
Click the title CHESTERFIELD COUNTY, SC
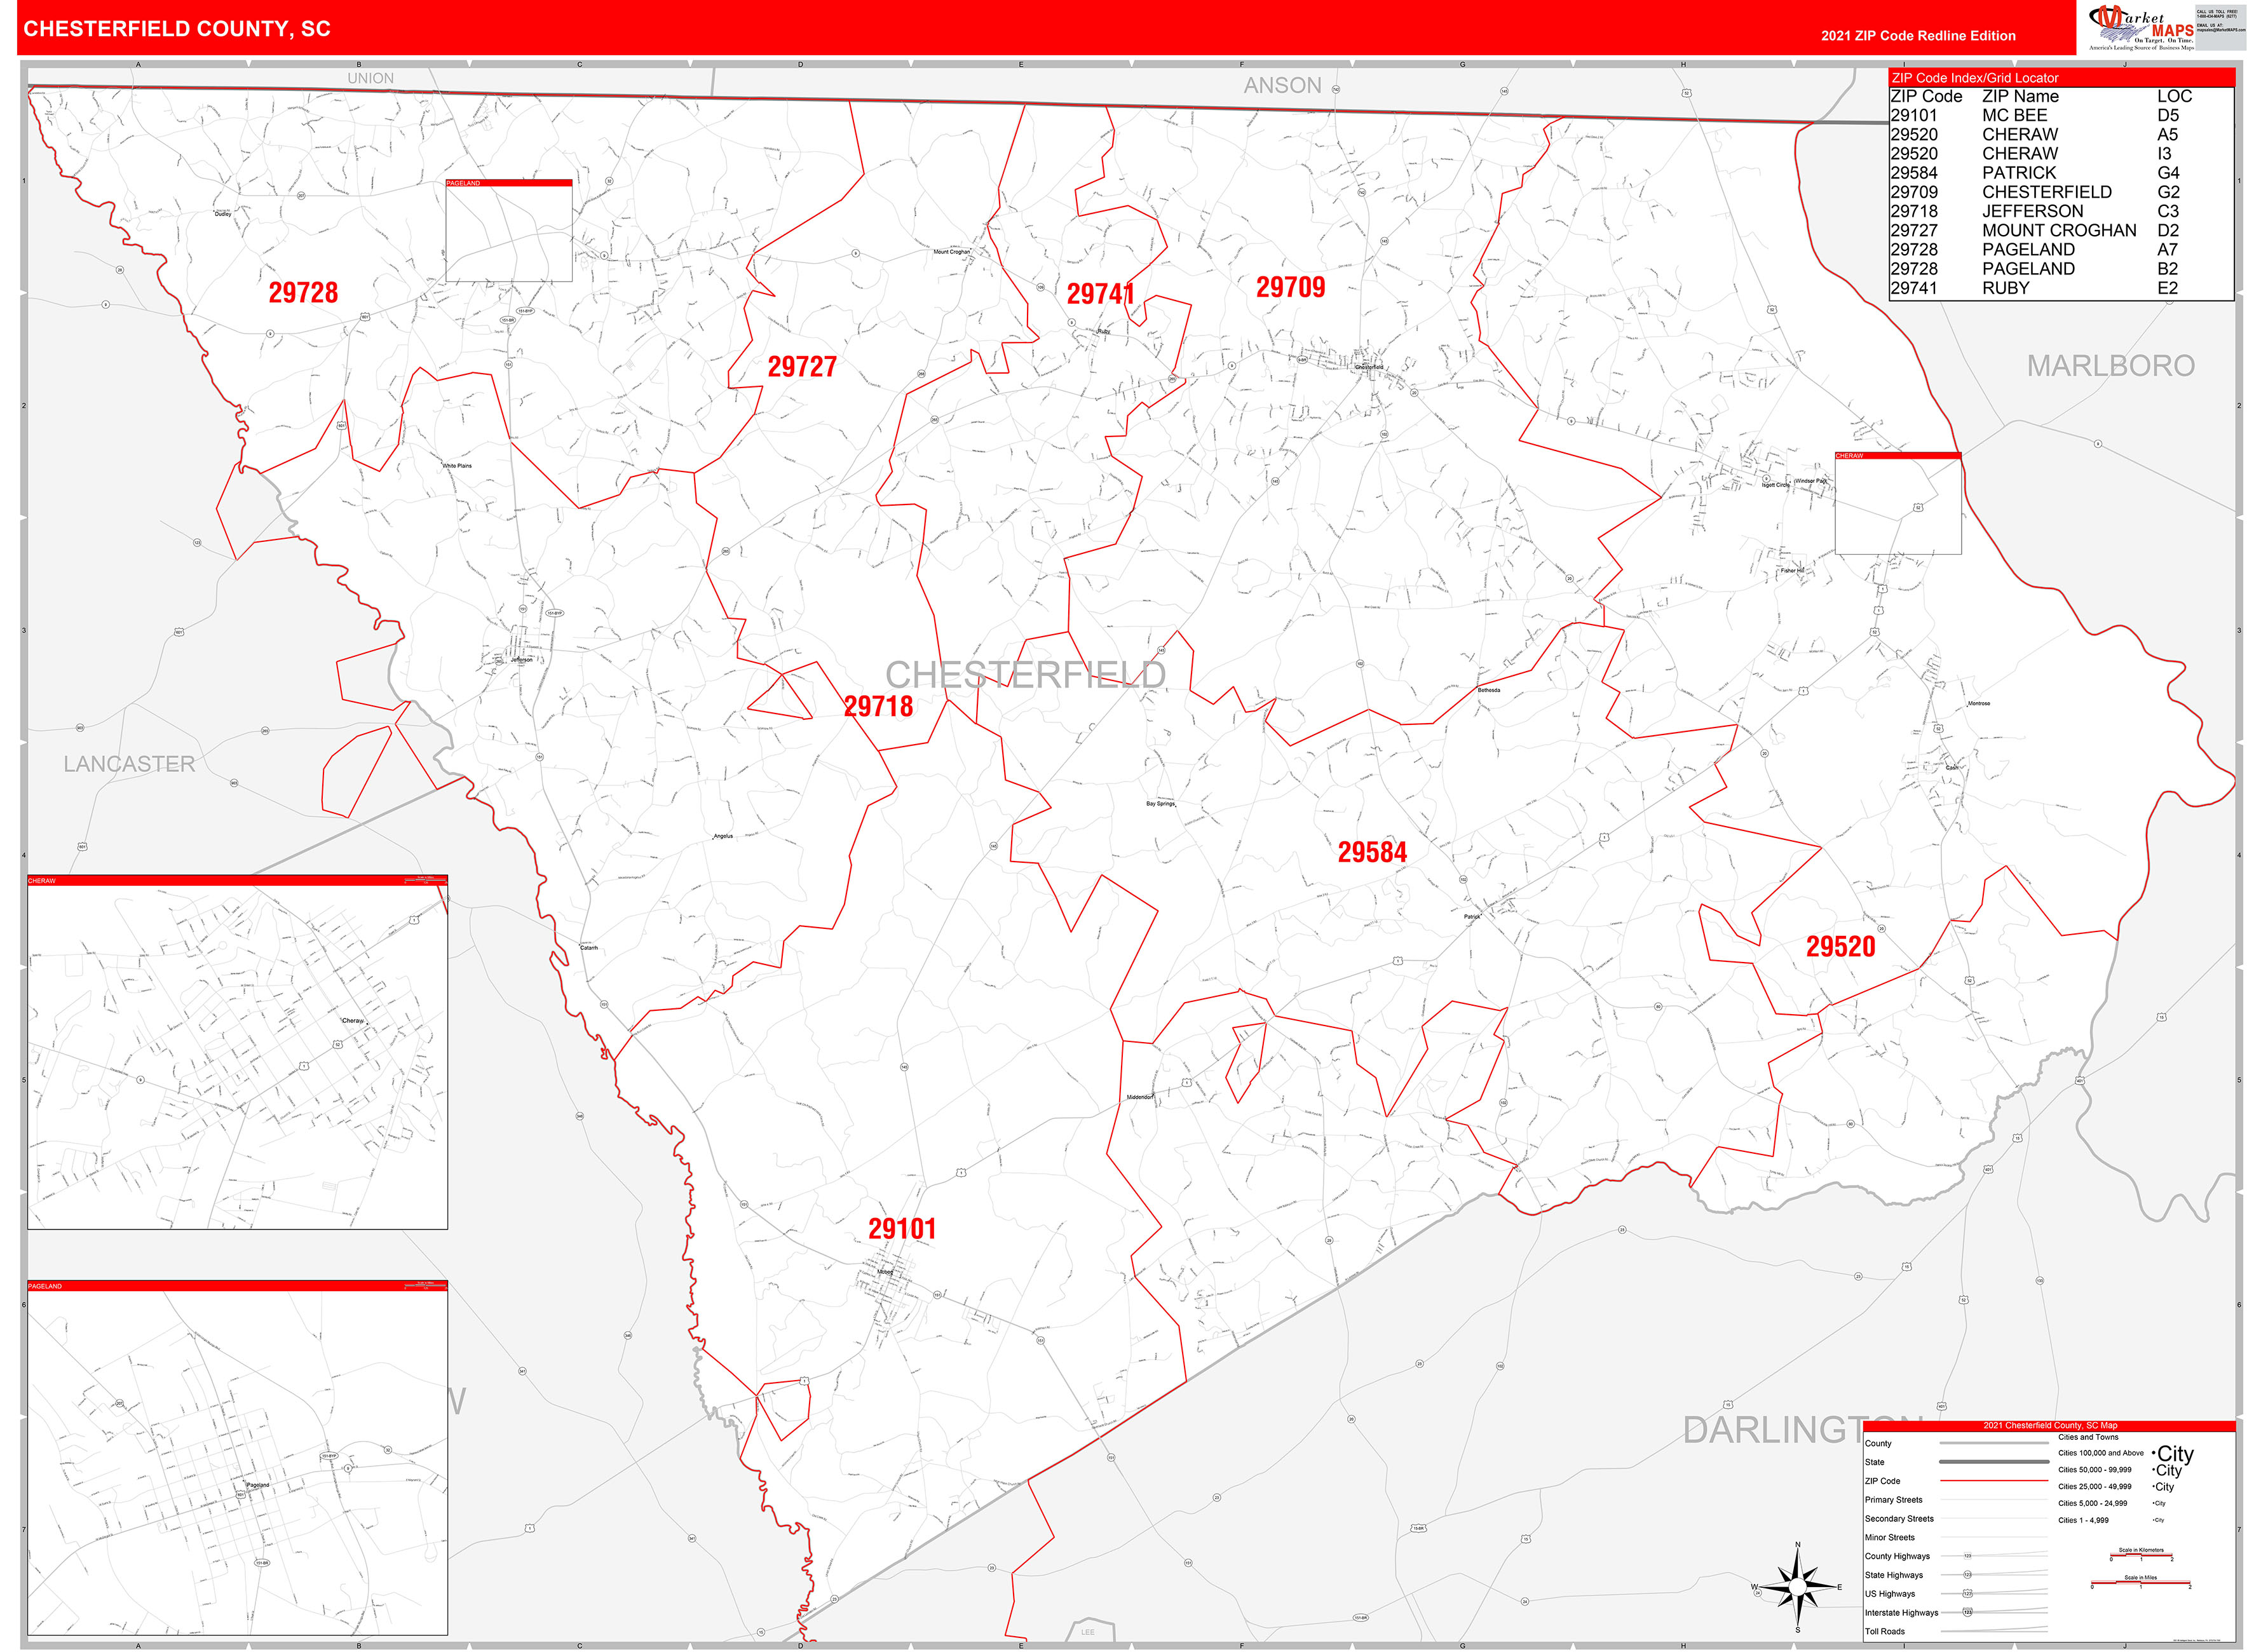[177, 29]
